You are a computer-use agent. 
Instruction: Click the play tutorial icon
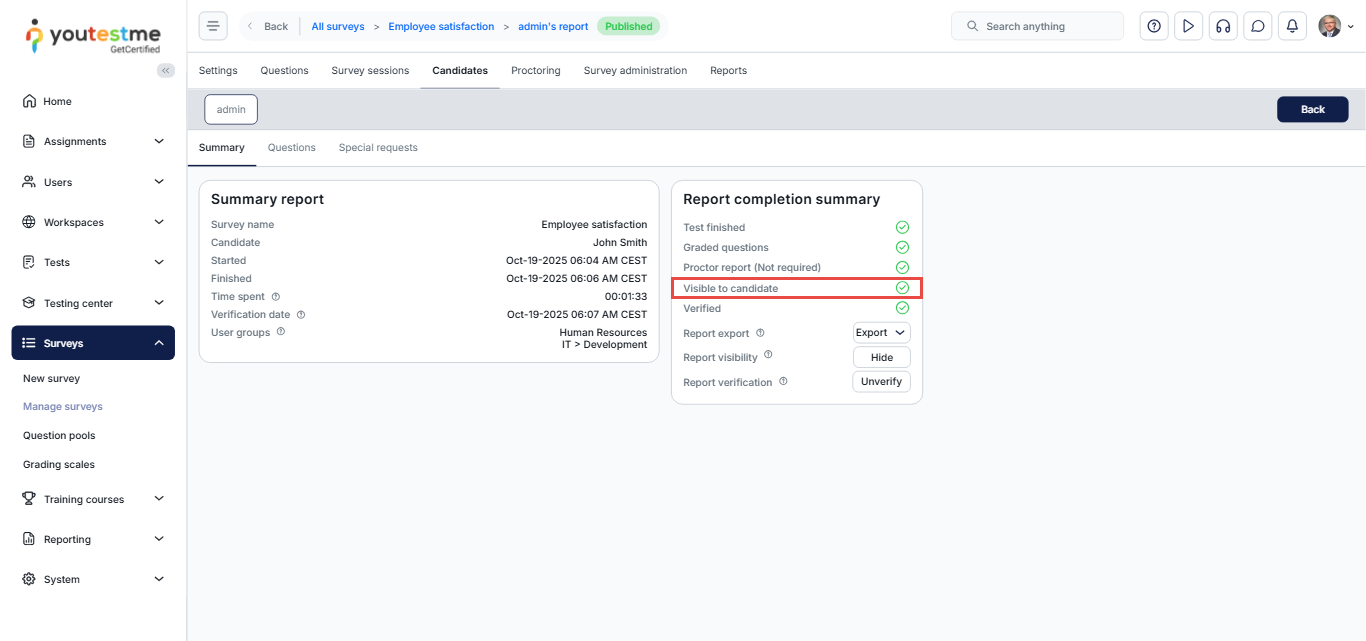pyautogui.click(x=1188, y=26)
